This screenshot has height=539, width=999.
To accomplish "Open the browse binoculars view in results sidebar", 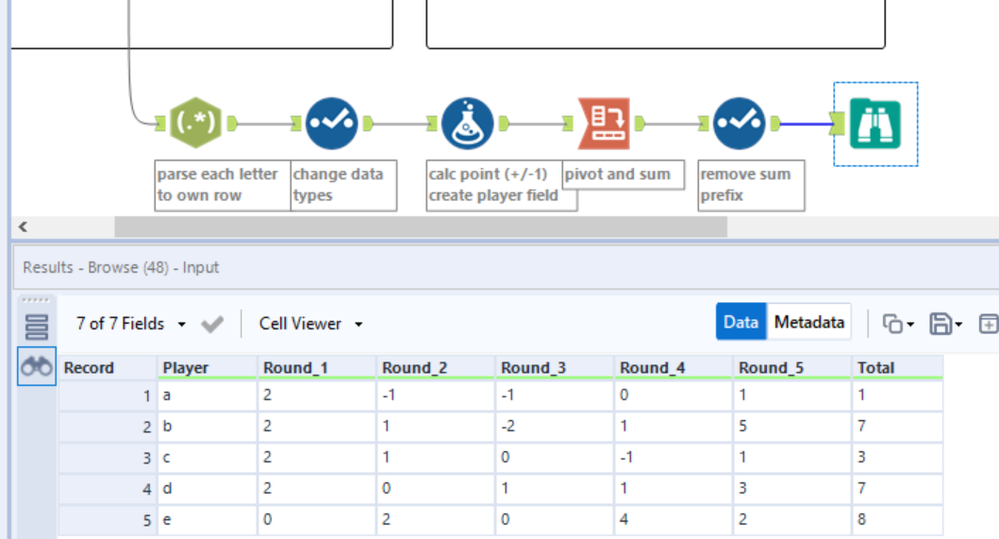I will [x=37, y=368].
